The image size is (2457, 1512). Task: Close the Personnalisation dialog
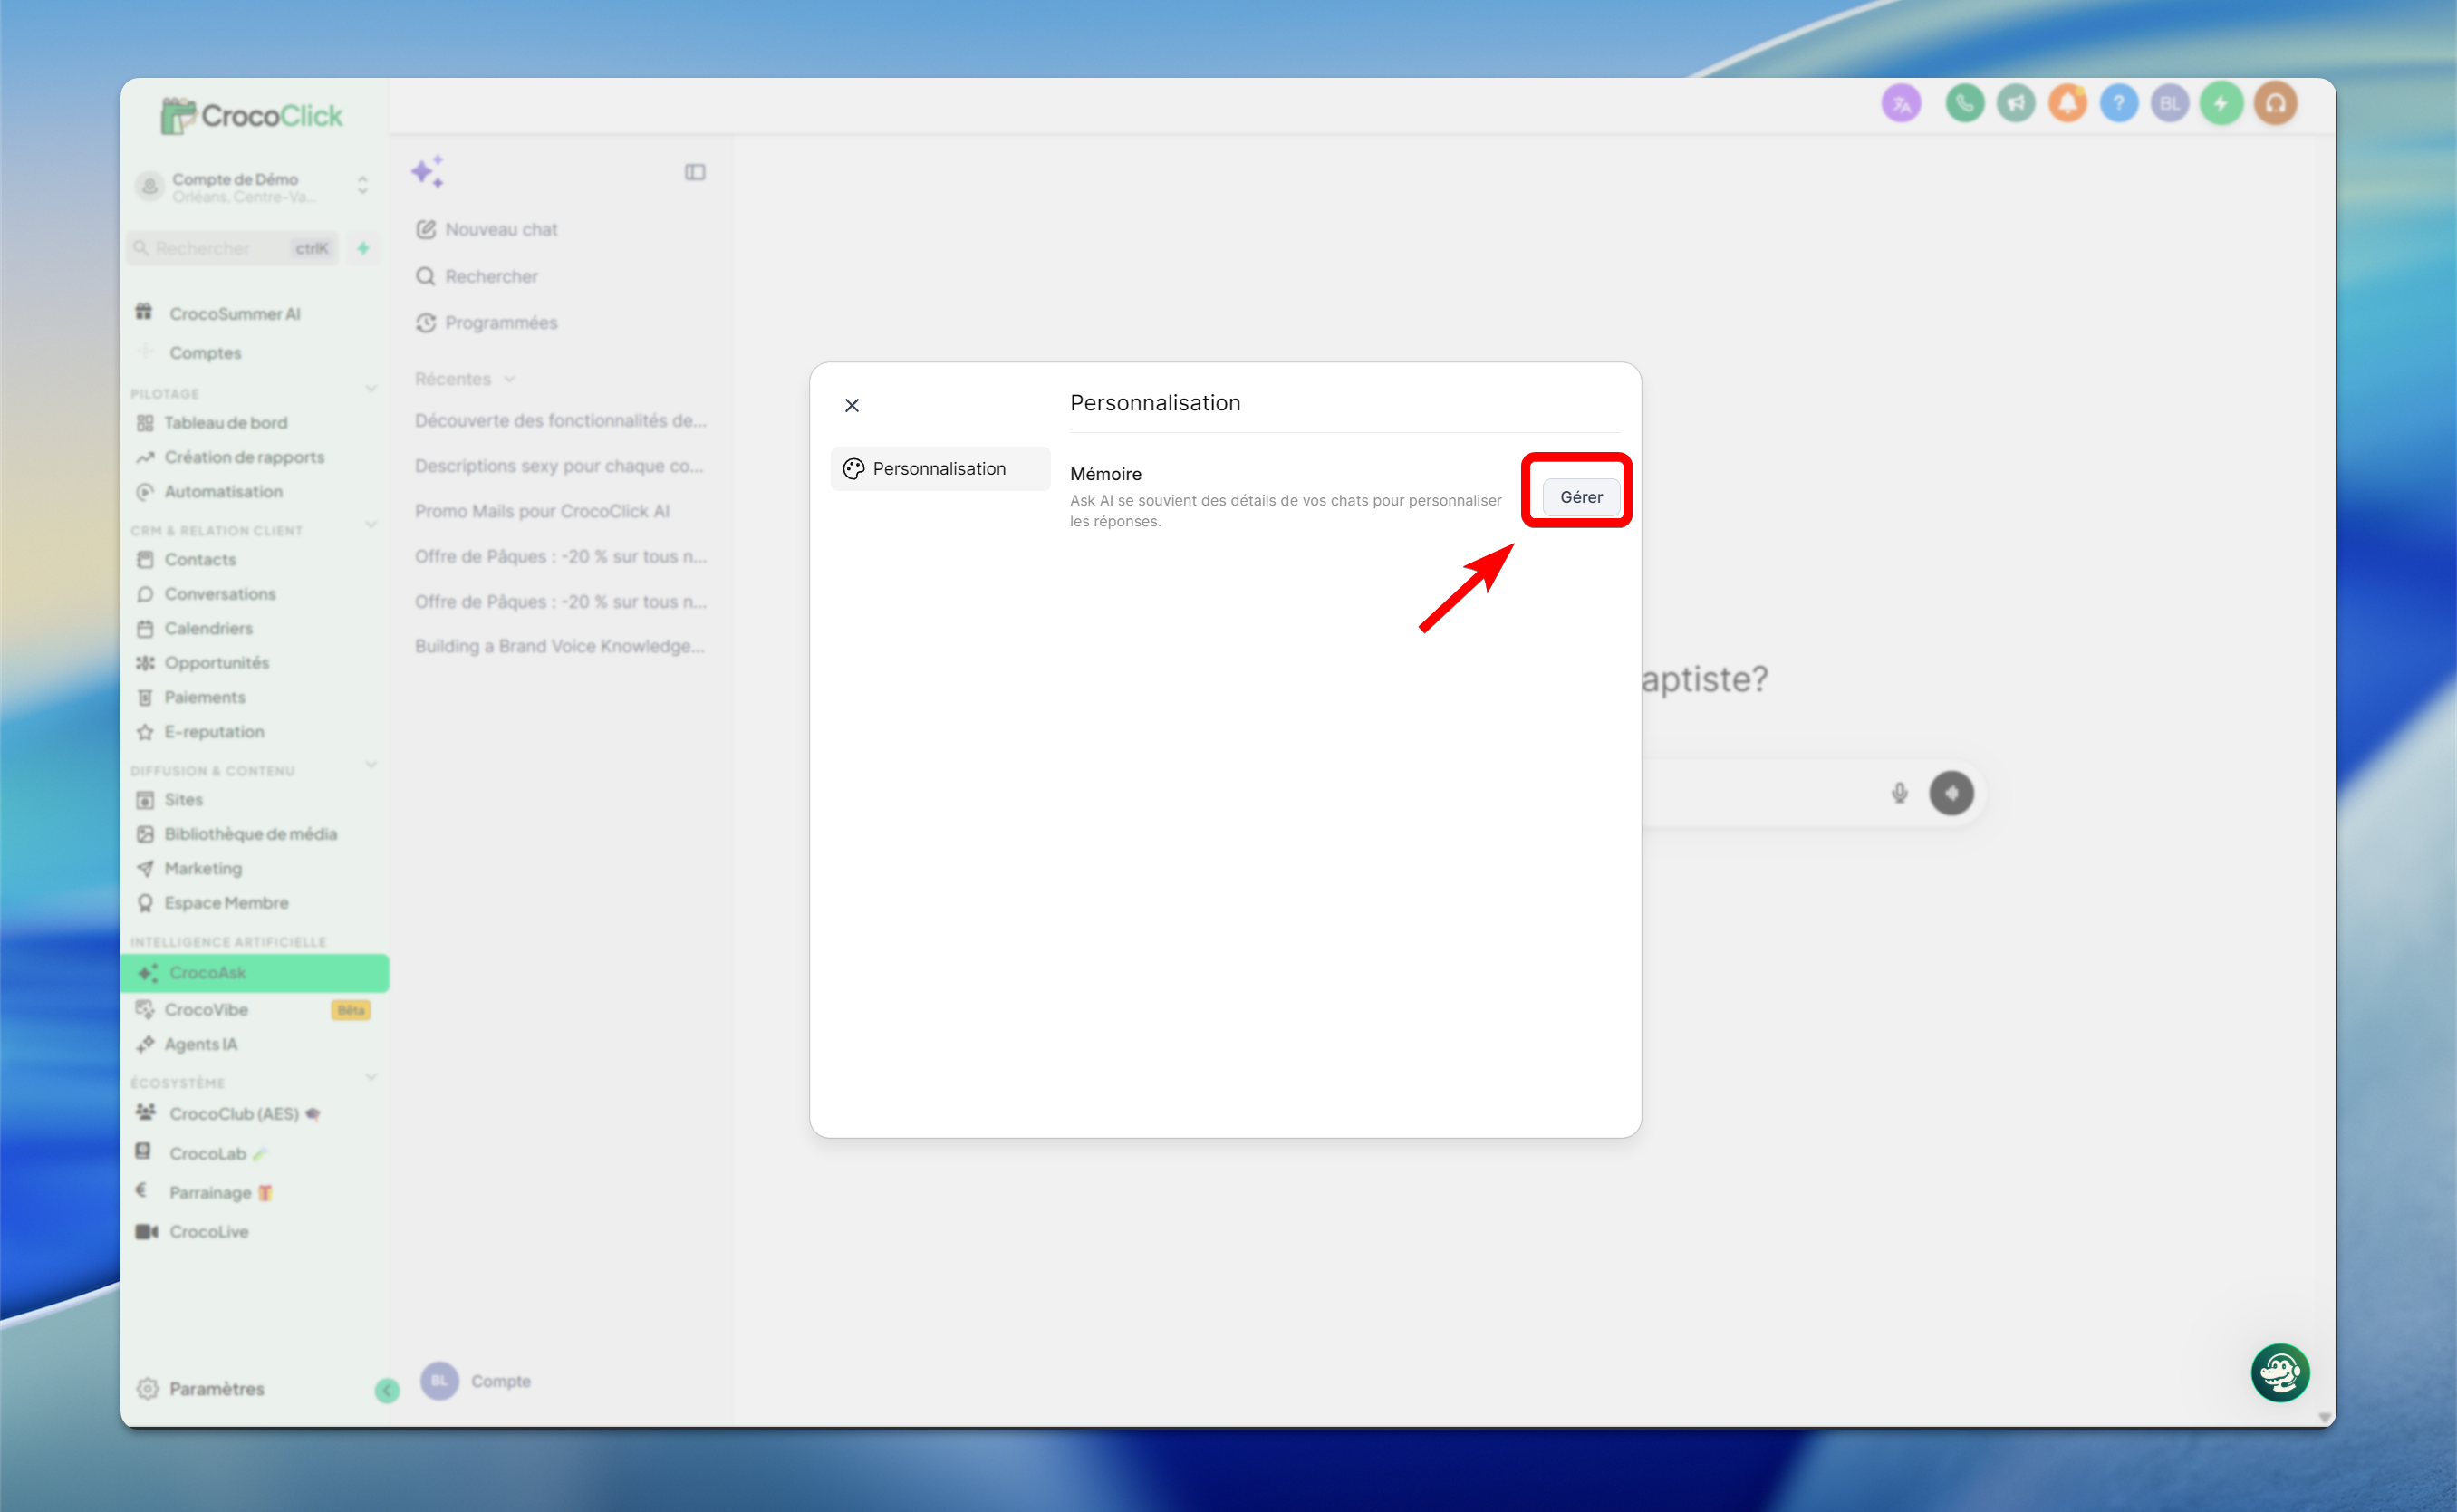(x=852, y=405)
